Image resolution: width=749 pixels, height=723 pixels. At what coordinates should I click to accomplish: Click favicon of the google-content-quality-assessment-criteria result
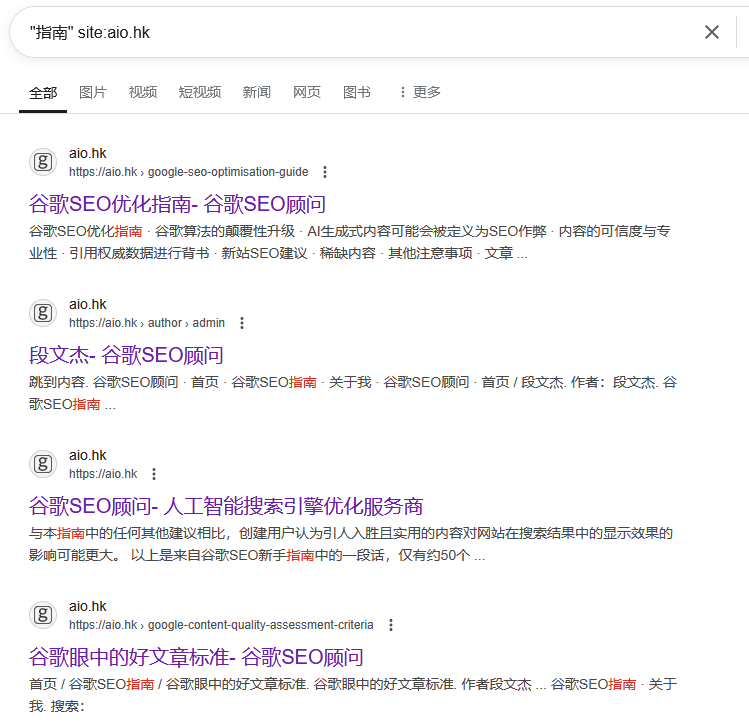tap(43, 615)
